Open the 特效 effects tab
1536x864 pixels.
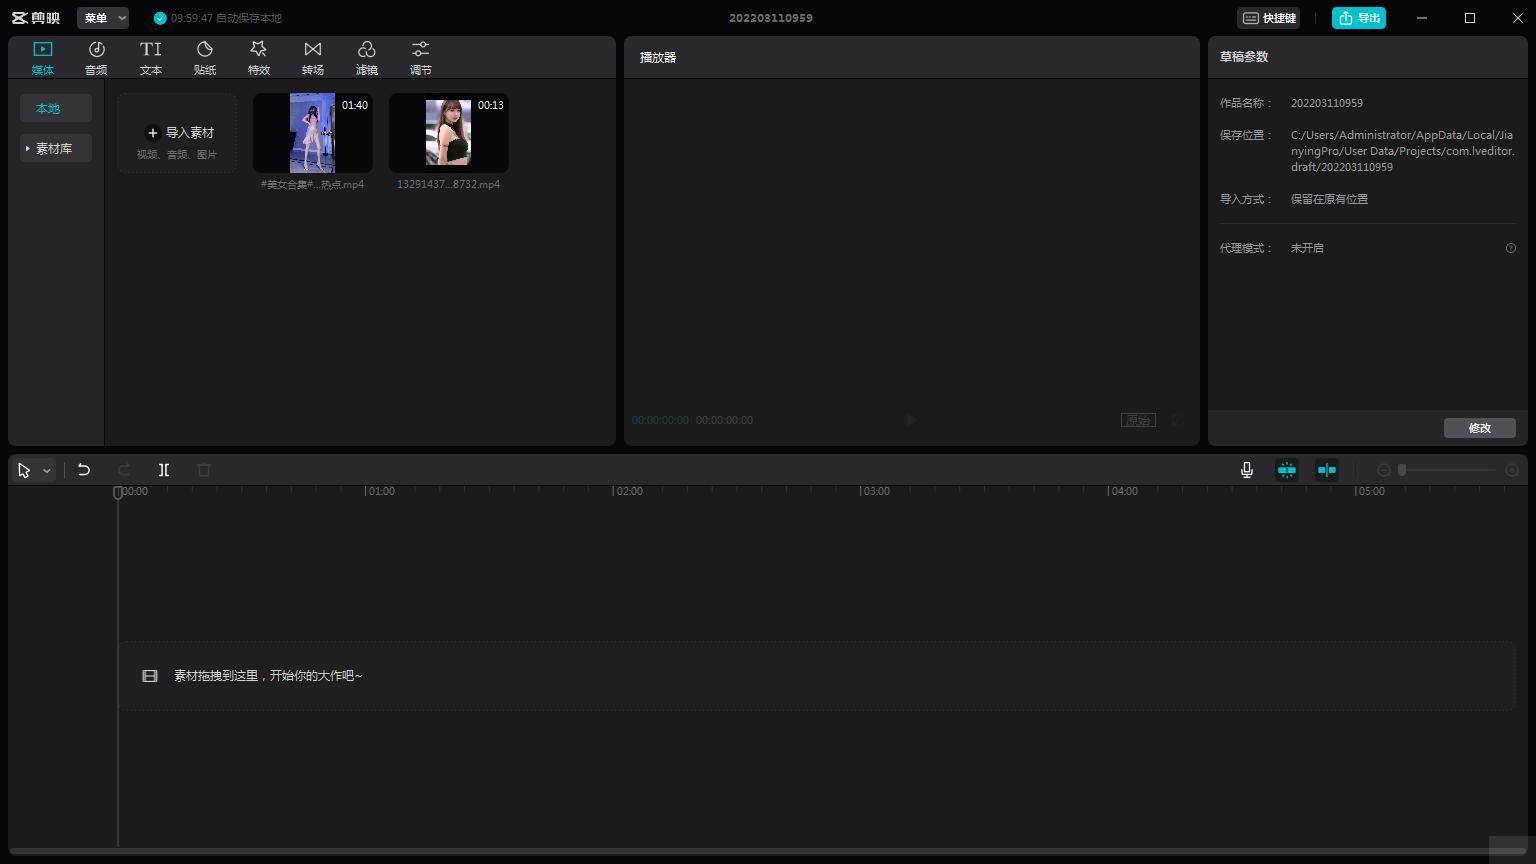259,58
